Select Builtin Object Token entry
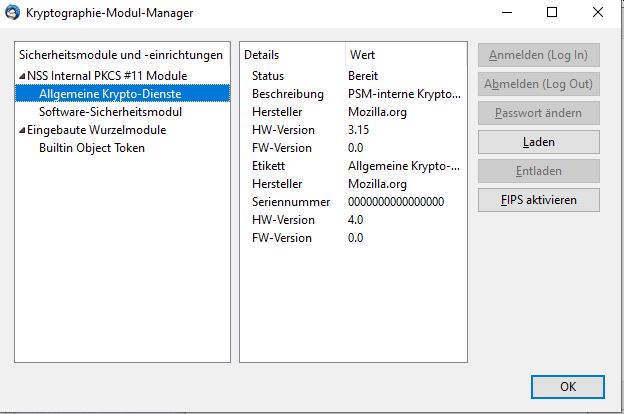This screenshot has width=624, height=414. click(92, 148)
